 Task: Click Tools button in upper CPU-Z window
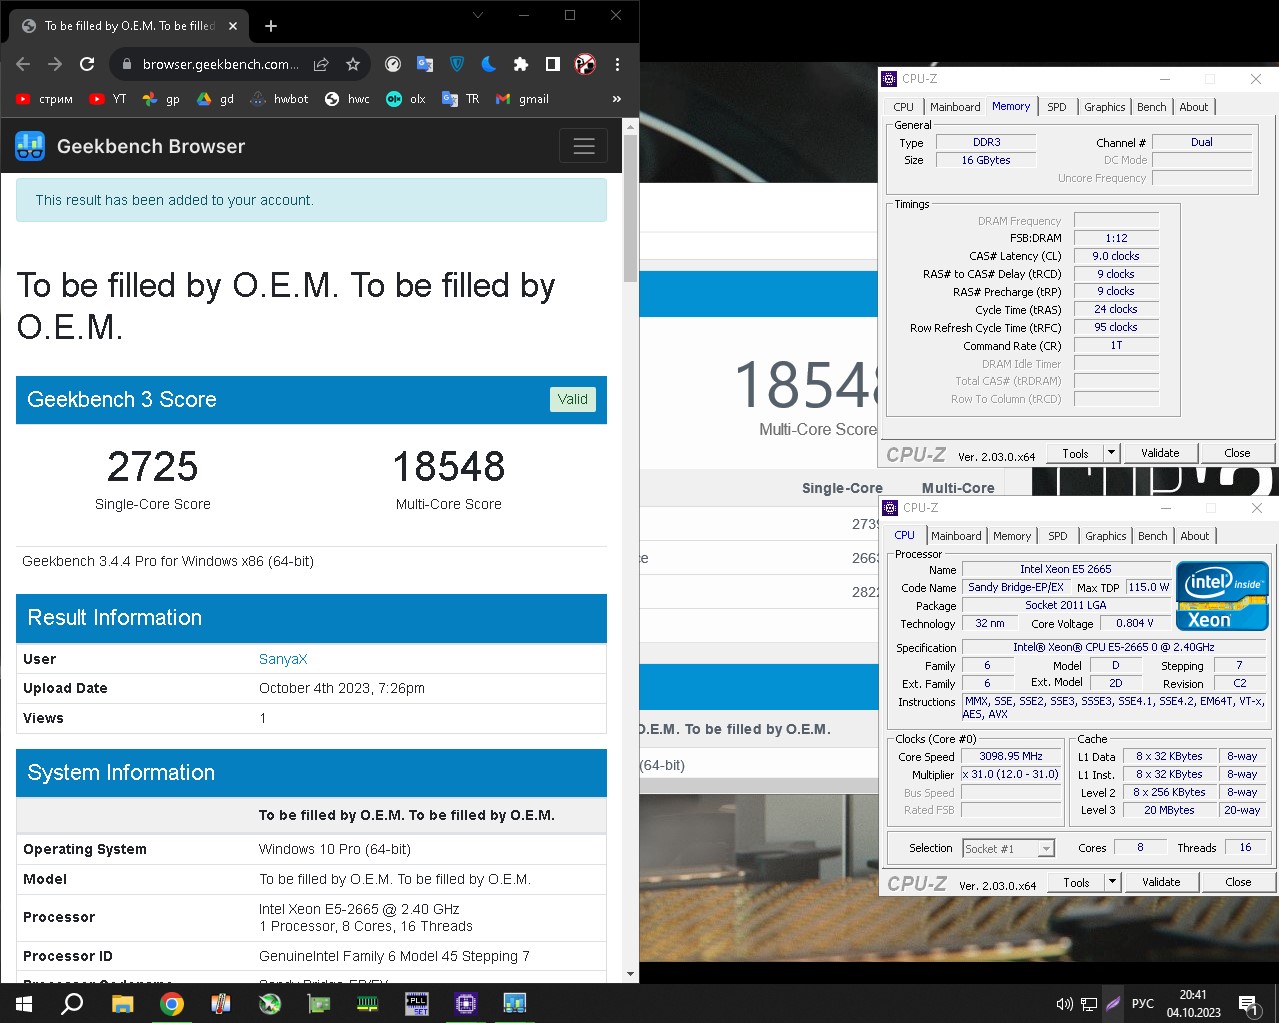(x=1075, y=453)
